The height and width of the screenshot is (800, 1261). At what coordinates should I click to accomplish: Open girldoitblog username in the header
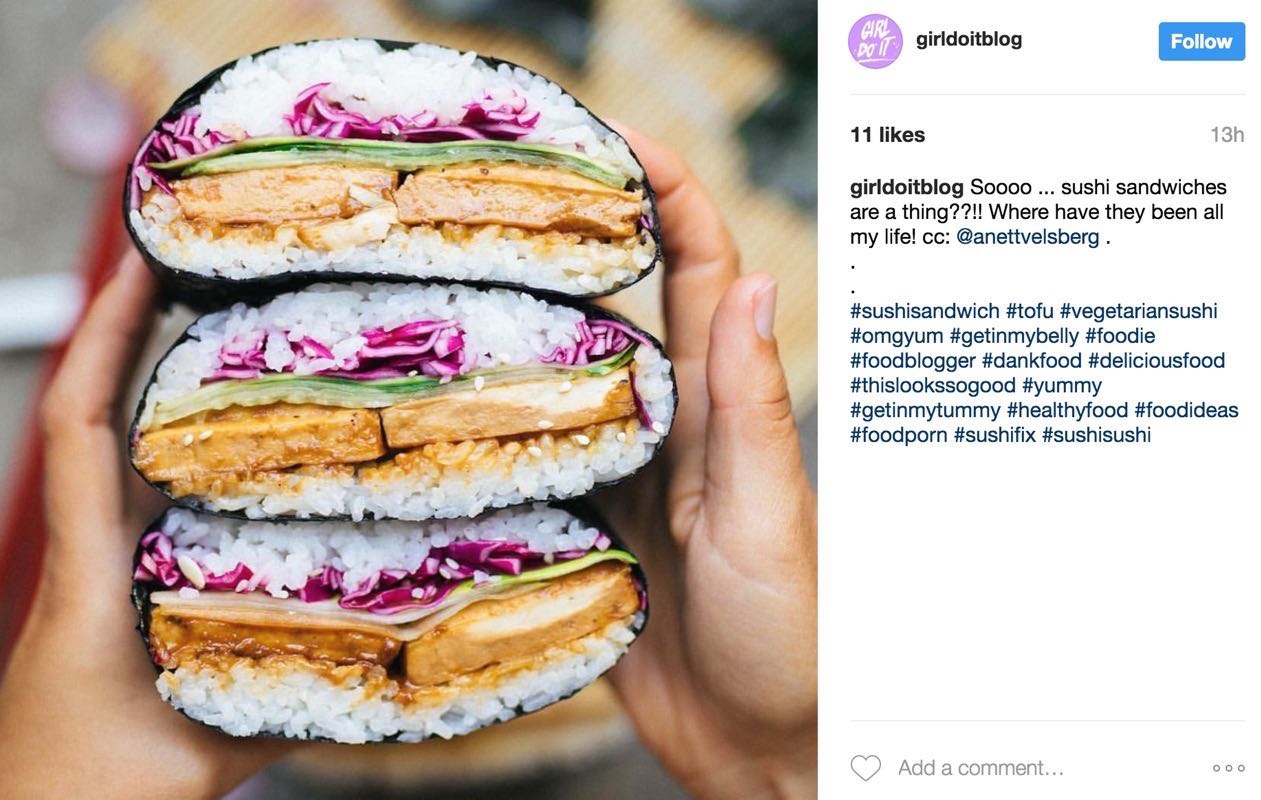(969, 40)
